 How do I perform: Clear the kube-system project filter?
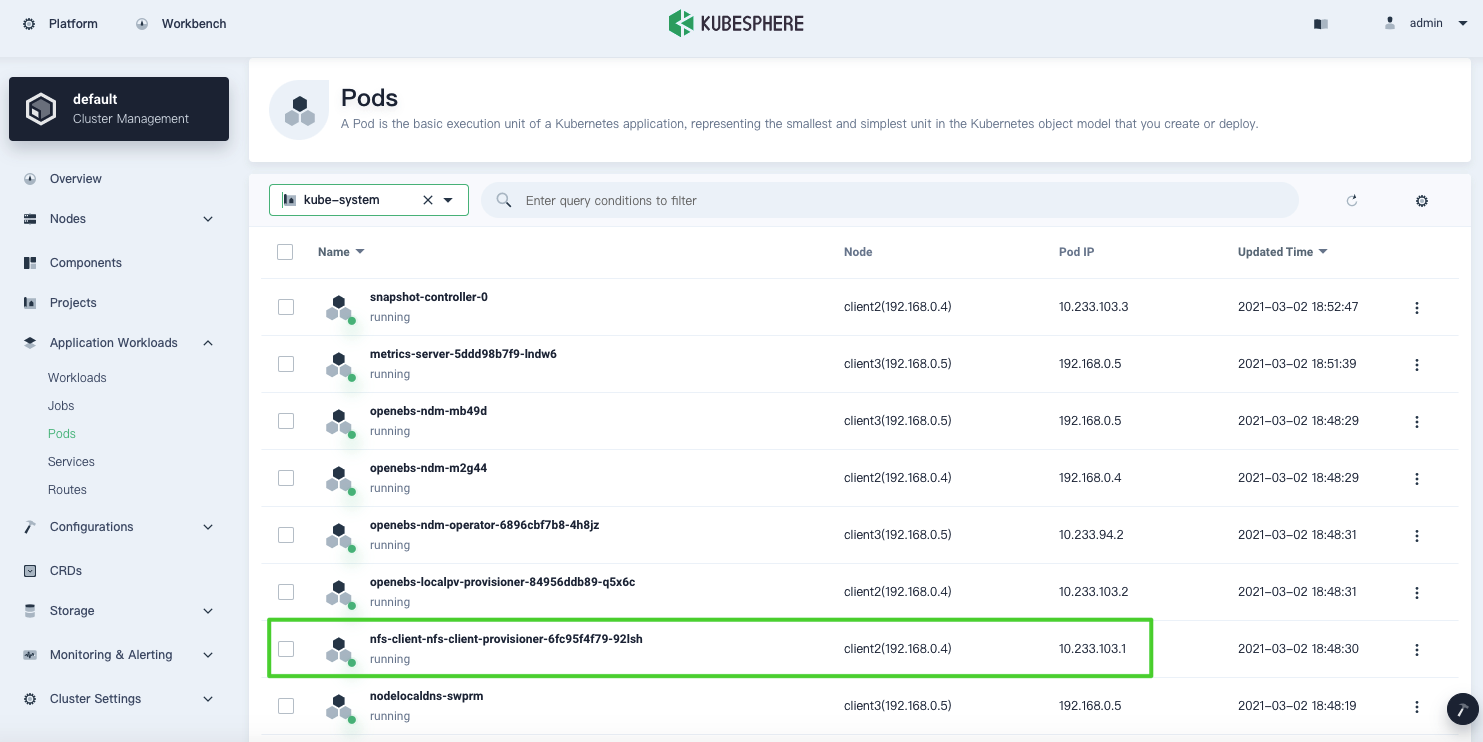point(428,200)
